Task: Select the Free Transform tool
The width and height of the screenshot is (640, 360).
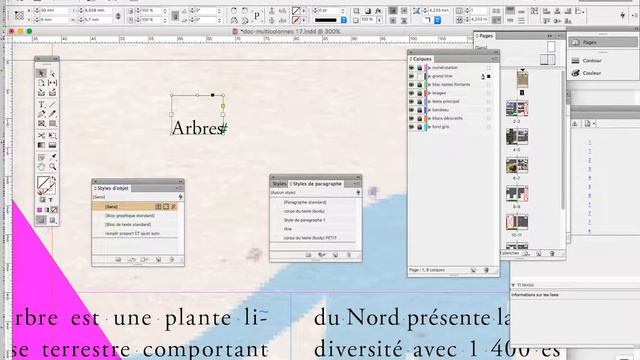Action: pos(53,136)
